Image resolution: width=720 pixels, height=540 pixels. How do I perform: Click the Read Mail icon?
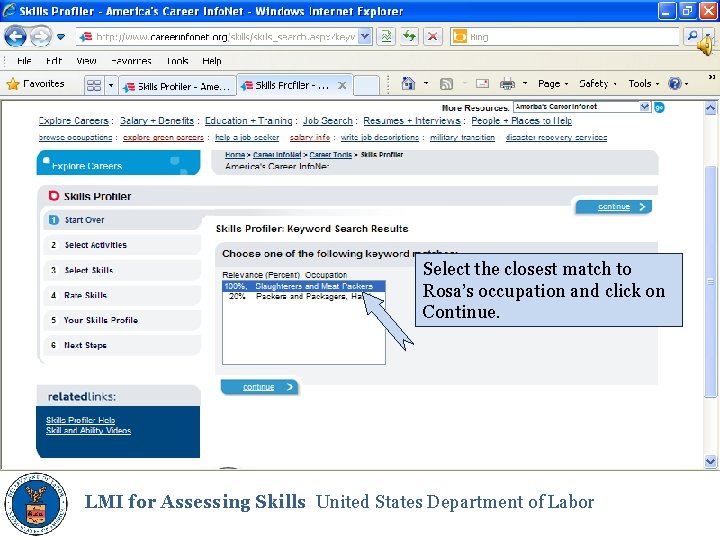[x=482, y=84]
